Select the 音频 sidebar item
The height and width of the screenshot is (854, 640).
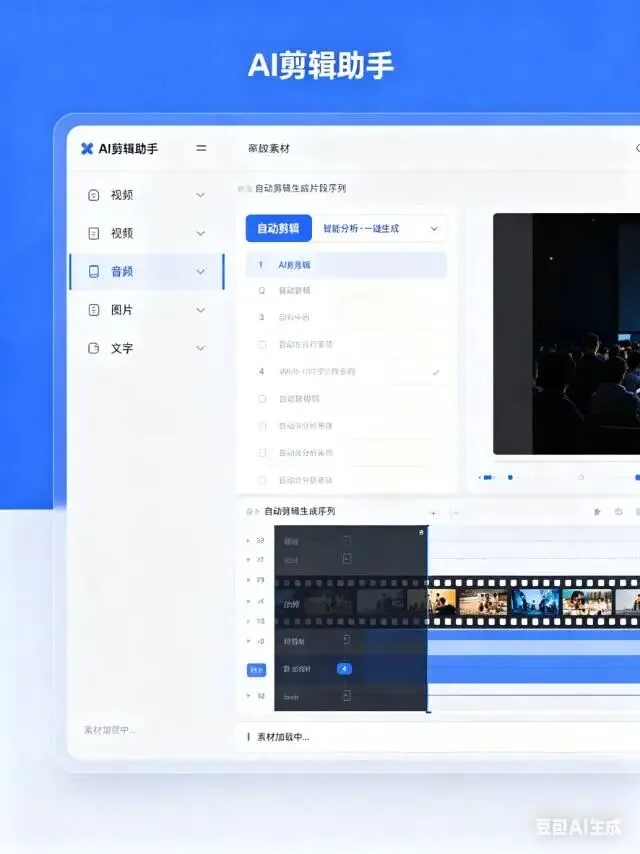147,271
